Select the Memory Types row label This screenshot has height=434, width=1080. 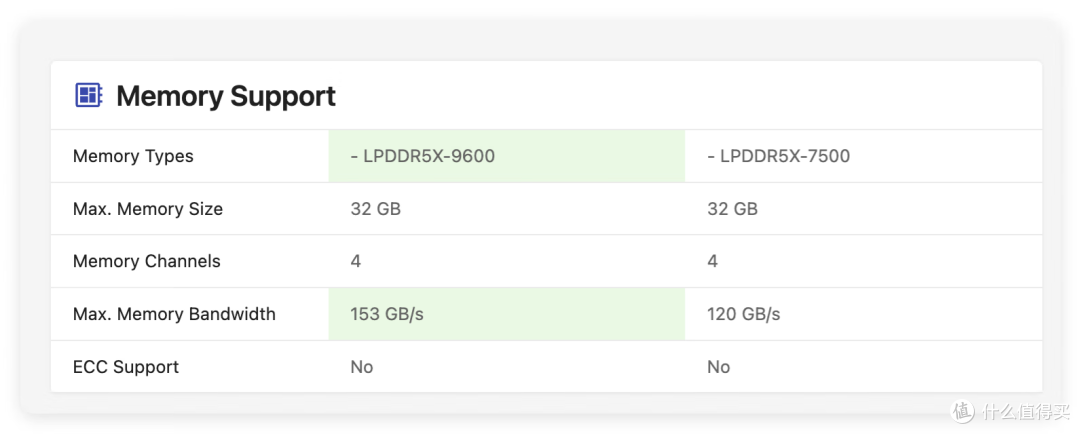[x=133, y=156]
